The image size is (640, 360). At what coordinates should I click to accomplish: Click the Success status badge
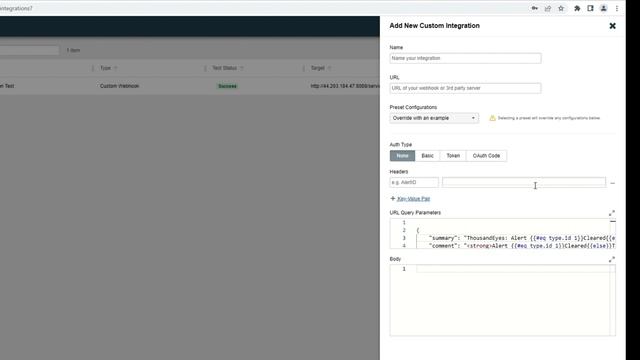227,86
